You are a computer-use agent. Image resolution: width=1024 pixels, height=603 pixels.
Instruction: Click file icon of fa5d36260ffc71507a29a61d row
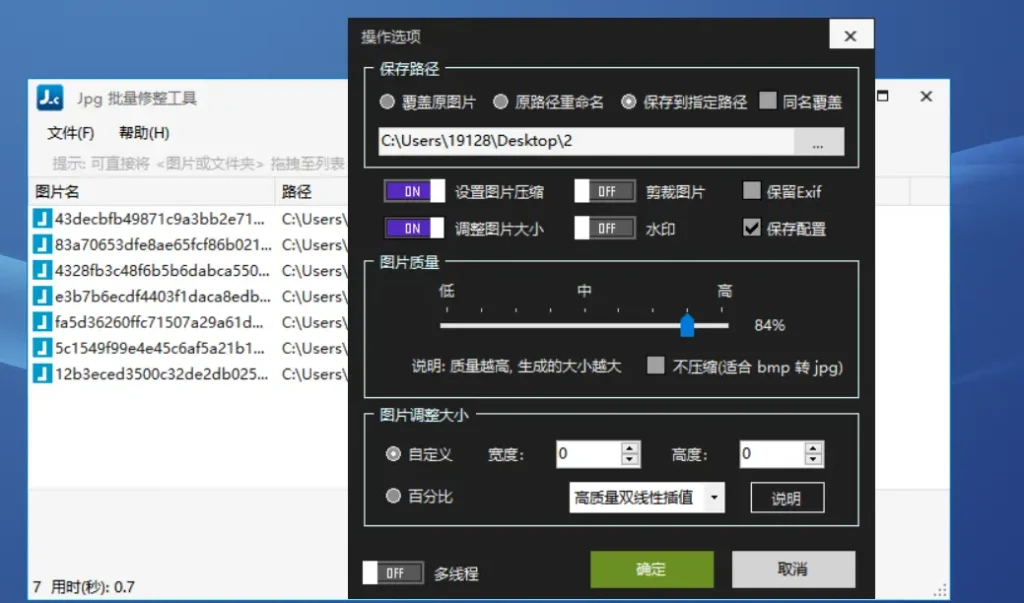click(x=42, y=321)
